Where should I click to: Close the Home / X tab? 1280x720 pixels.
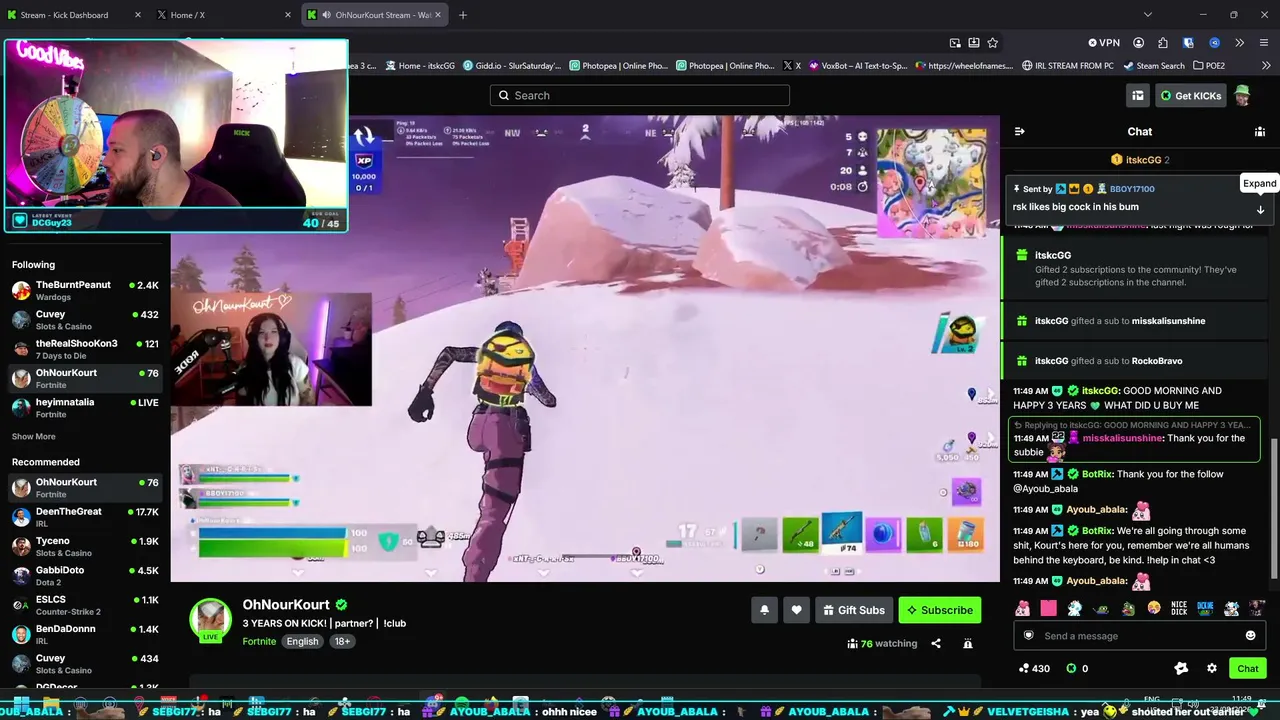[x=288, y=15]
